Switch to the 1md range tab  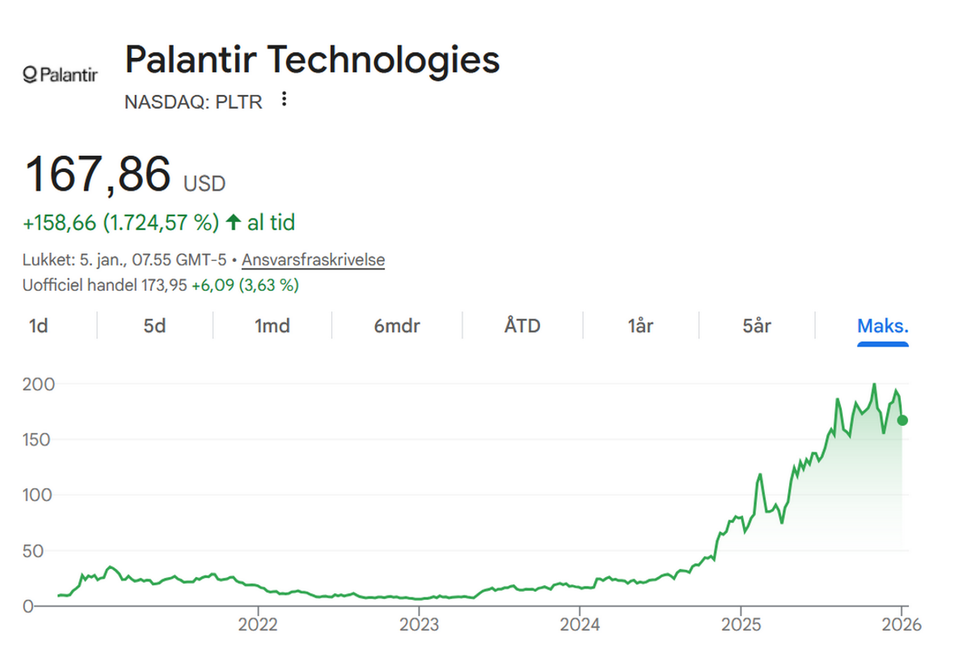pyautogui.click(x=272, y=326)
